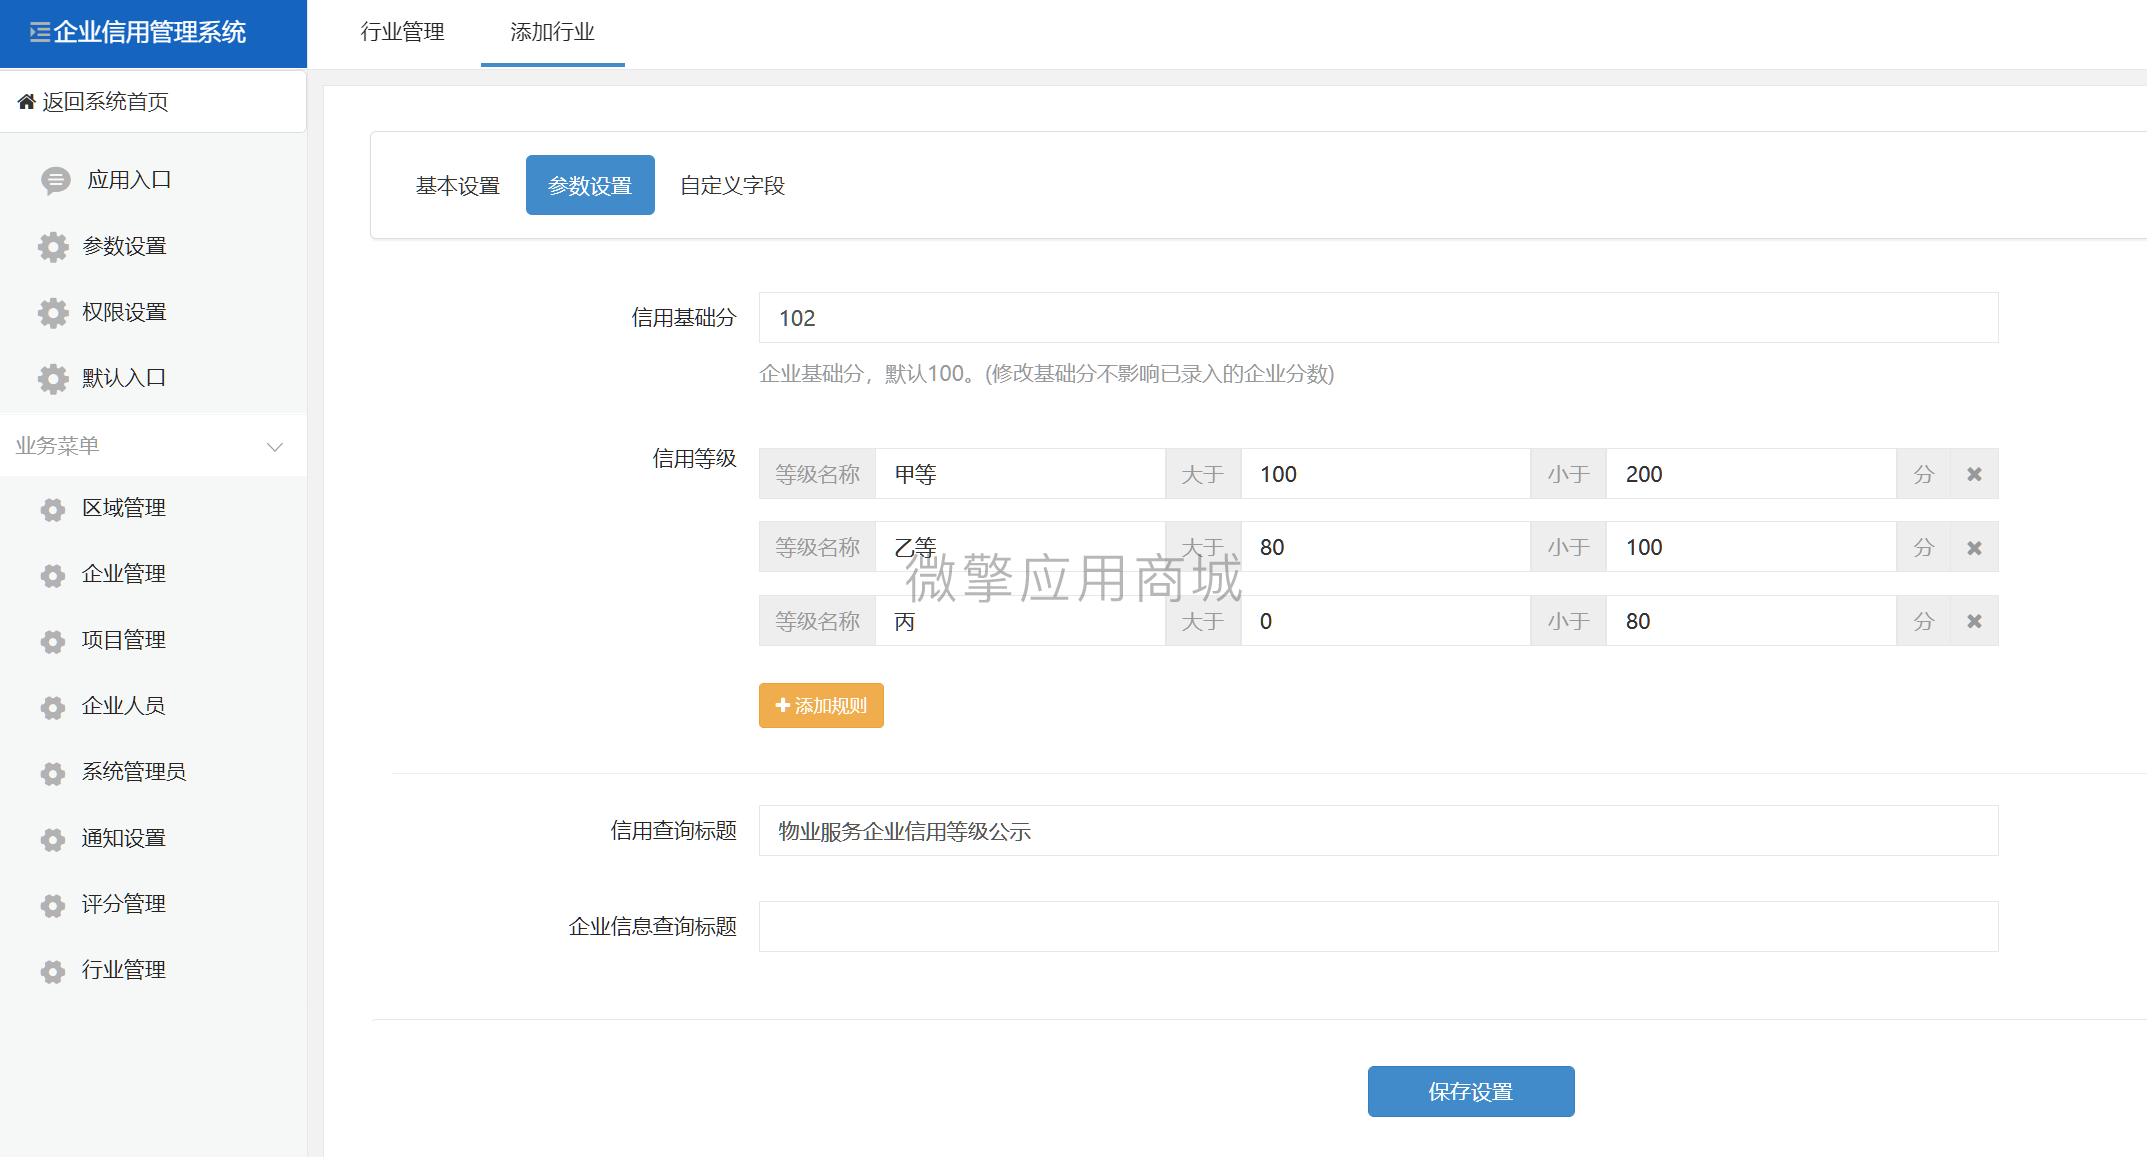The height and width of the screenshot is (1157, 2147).
Task: Click gear icon next to 区域管理
Action: 53,509
